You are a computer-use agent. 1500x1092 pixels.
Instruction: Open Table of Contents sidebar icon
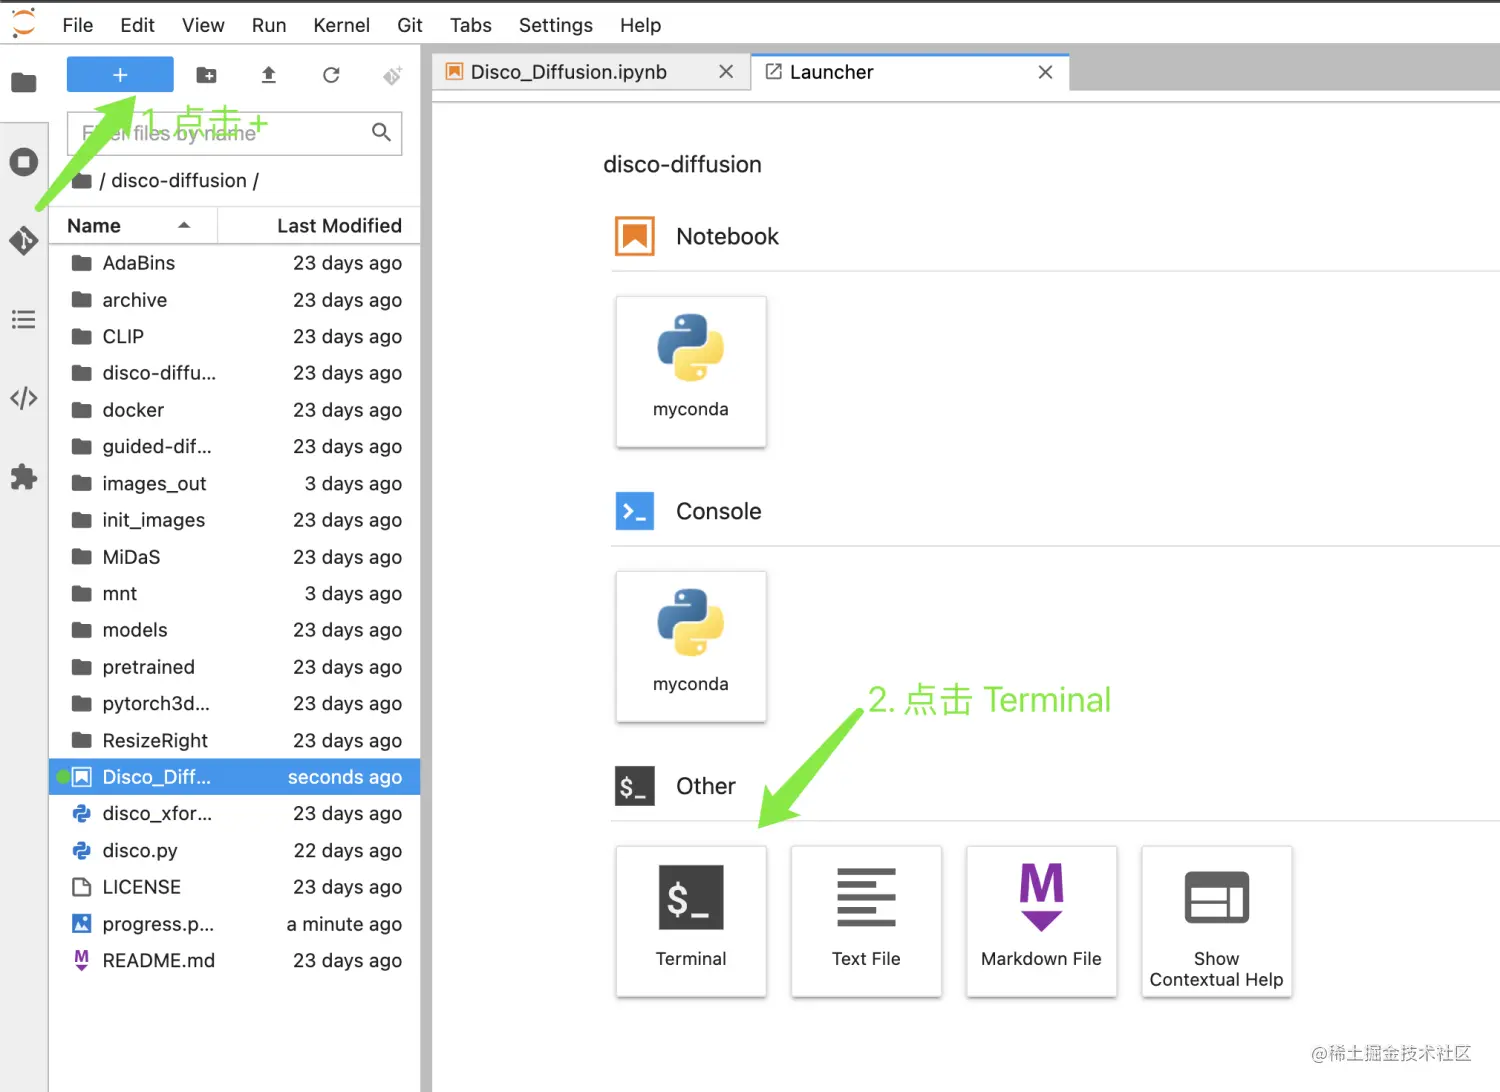coord(23,319)
